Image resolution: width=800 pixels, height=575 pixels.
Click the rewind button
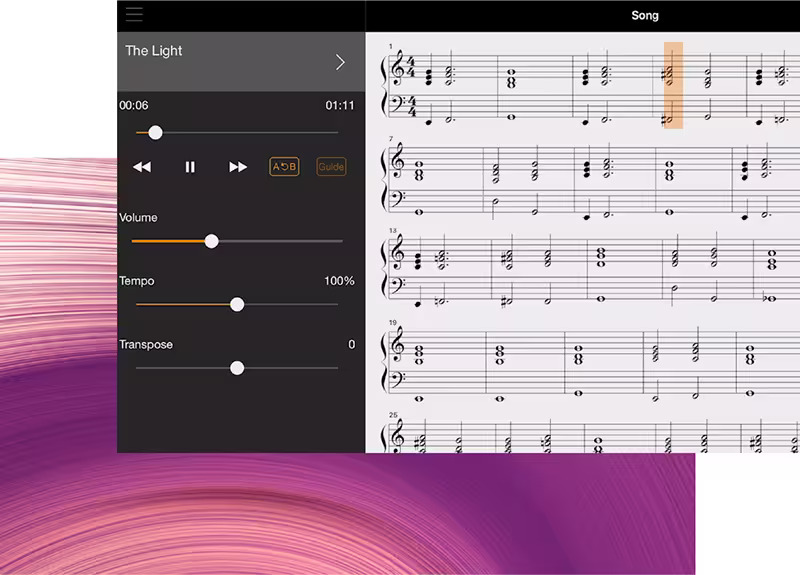coord(142,167)
